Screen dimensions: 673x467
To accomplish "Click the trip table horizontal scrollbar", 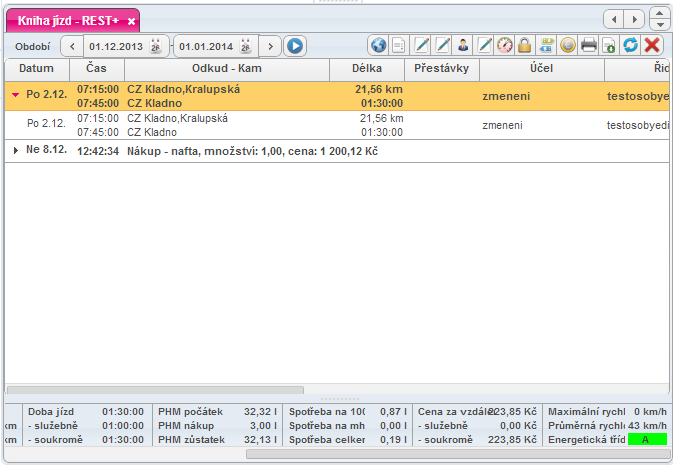I will (x=155, y=390).
